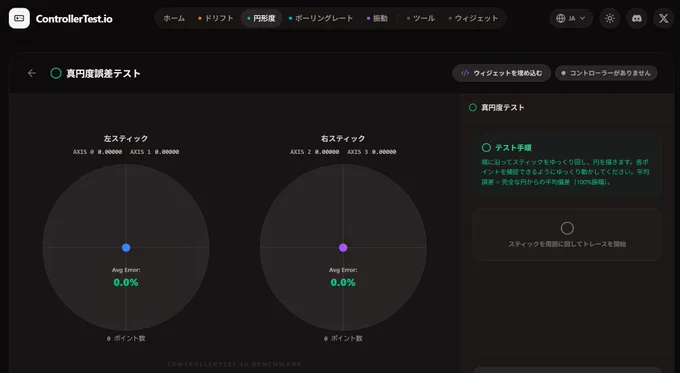
Task: Click the ControllerTest.io gamepad logo icon
Action: click(19, 18)
